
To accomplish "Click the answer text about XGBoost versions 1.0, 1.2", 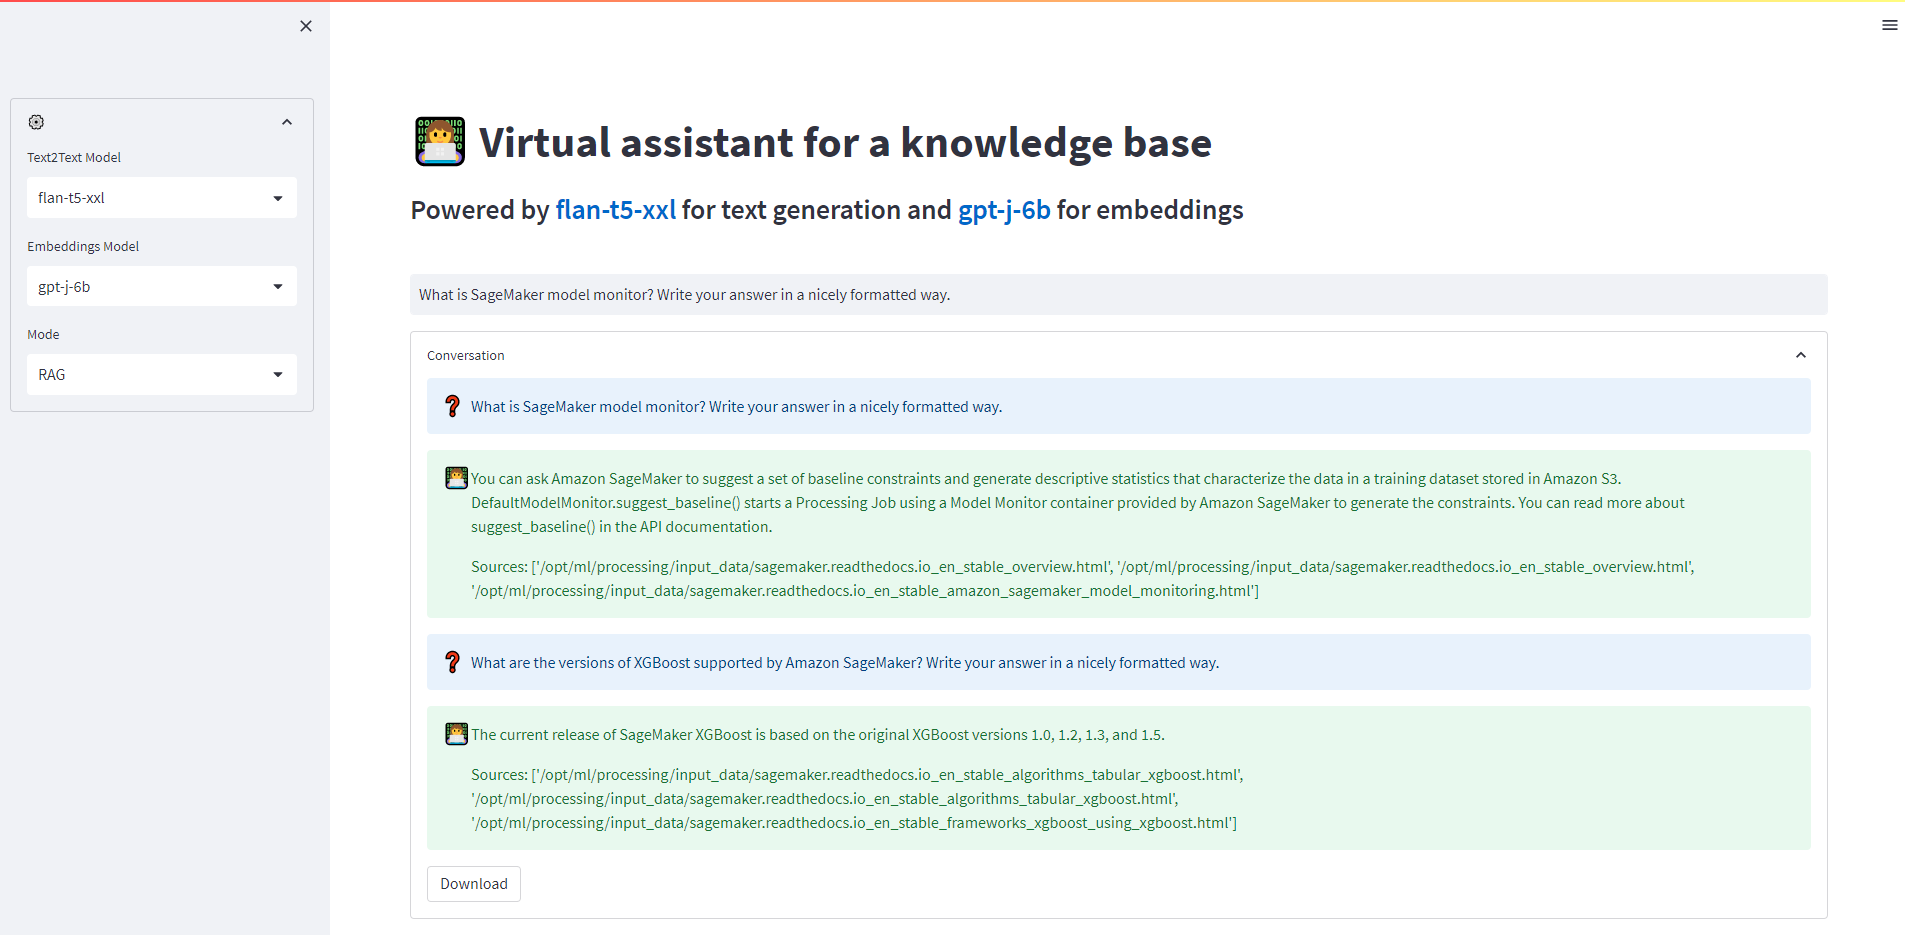I will click(x=818, y=735).
